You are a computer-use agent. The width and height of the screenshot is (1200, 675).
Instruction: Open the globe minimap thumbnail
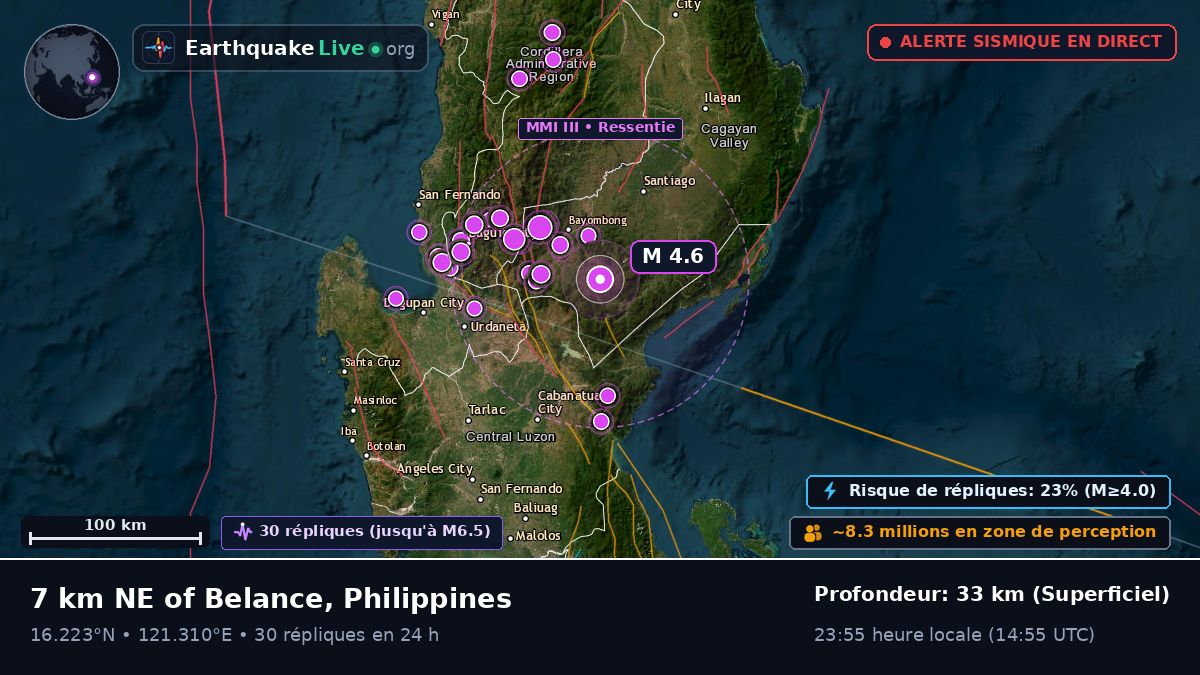72,72
